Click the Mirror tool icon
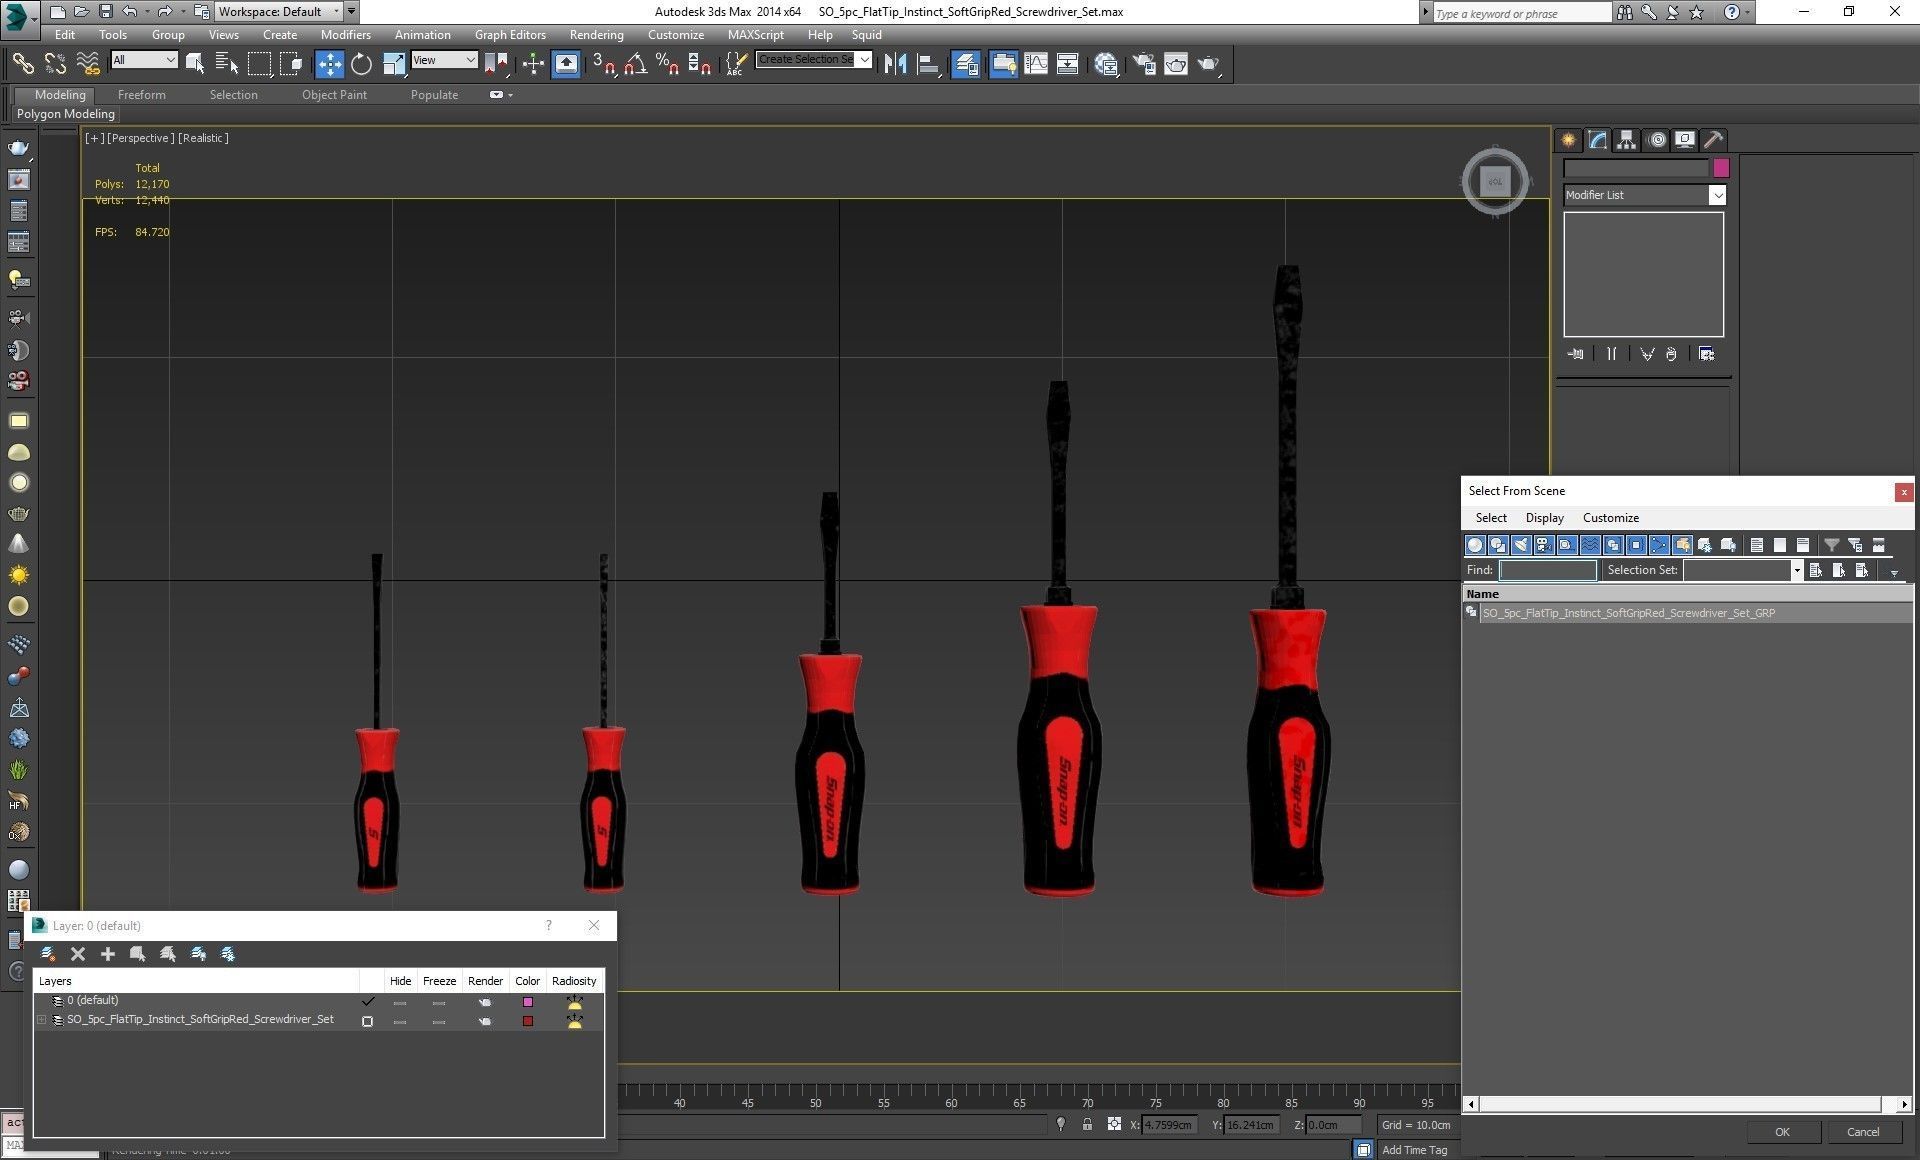The image size is (1920, 1160). click(895, 64)
